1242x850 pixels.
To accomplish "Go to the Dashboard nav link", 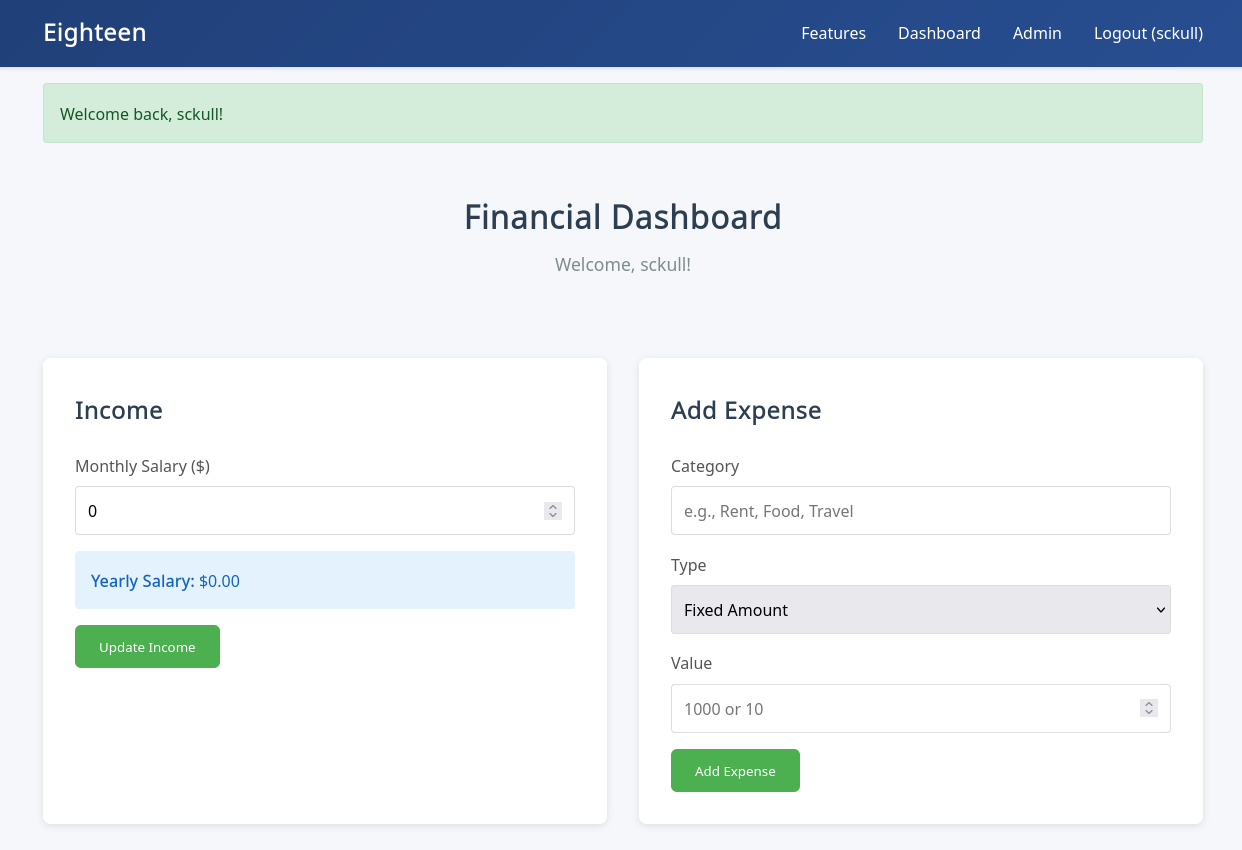I will (939, 33).
